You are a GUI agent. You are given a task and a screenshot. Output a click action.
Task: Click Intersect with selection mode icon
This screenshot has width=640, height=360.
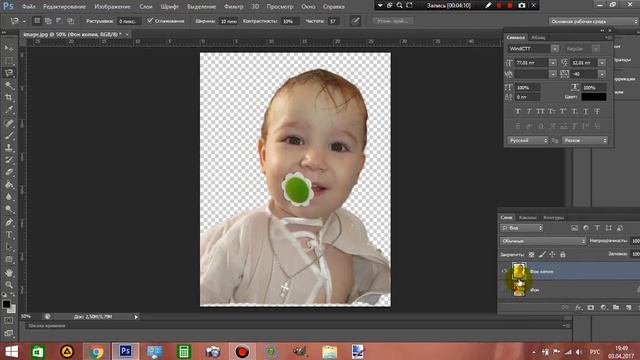[71, 21]
